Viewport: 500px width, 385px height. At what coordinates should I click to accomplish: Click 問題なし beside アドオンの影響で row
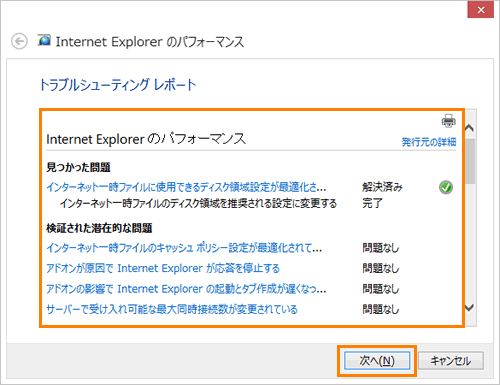[x=381, y=289]
